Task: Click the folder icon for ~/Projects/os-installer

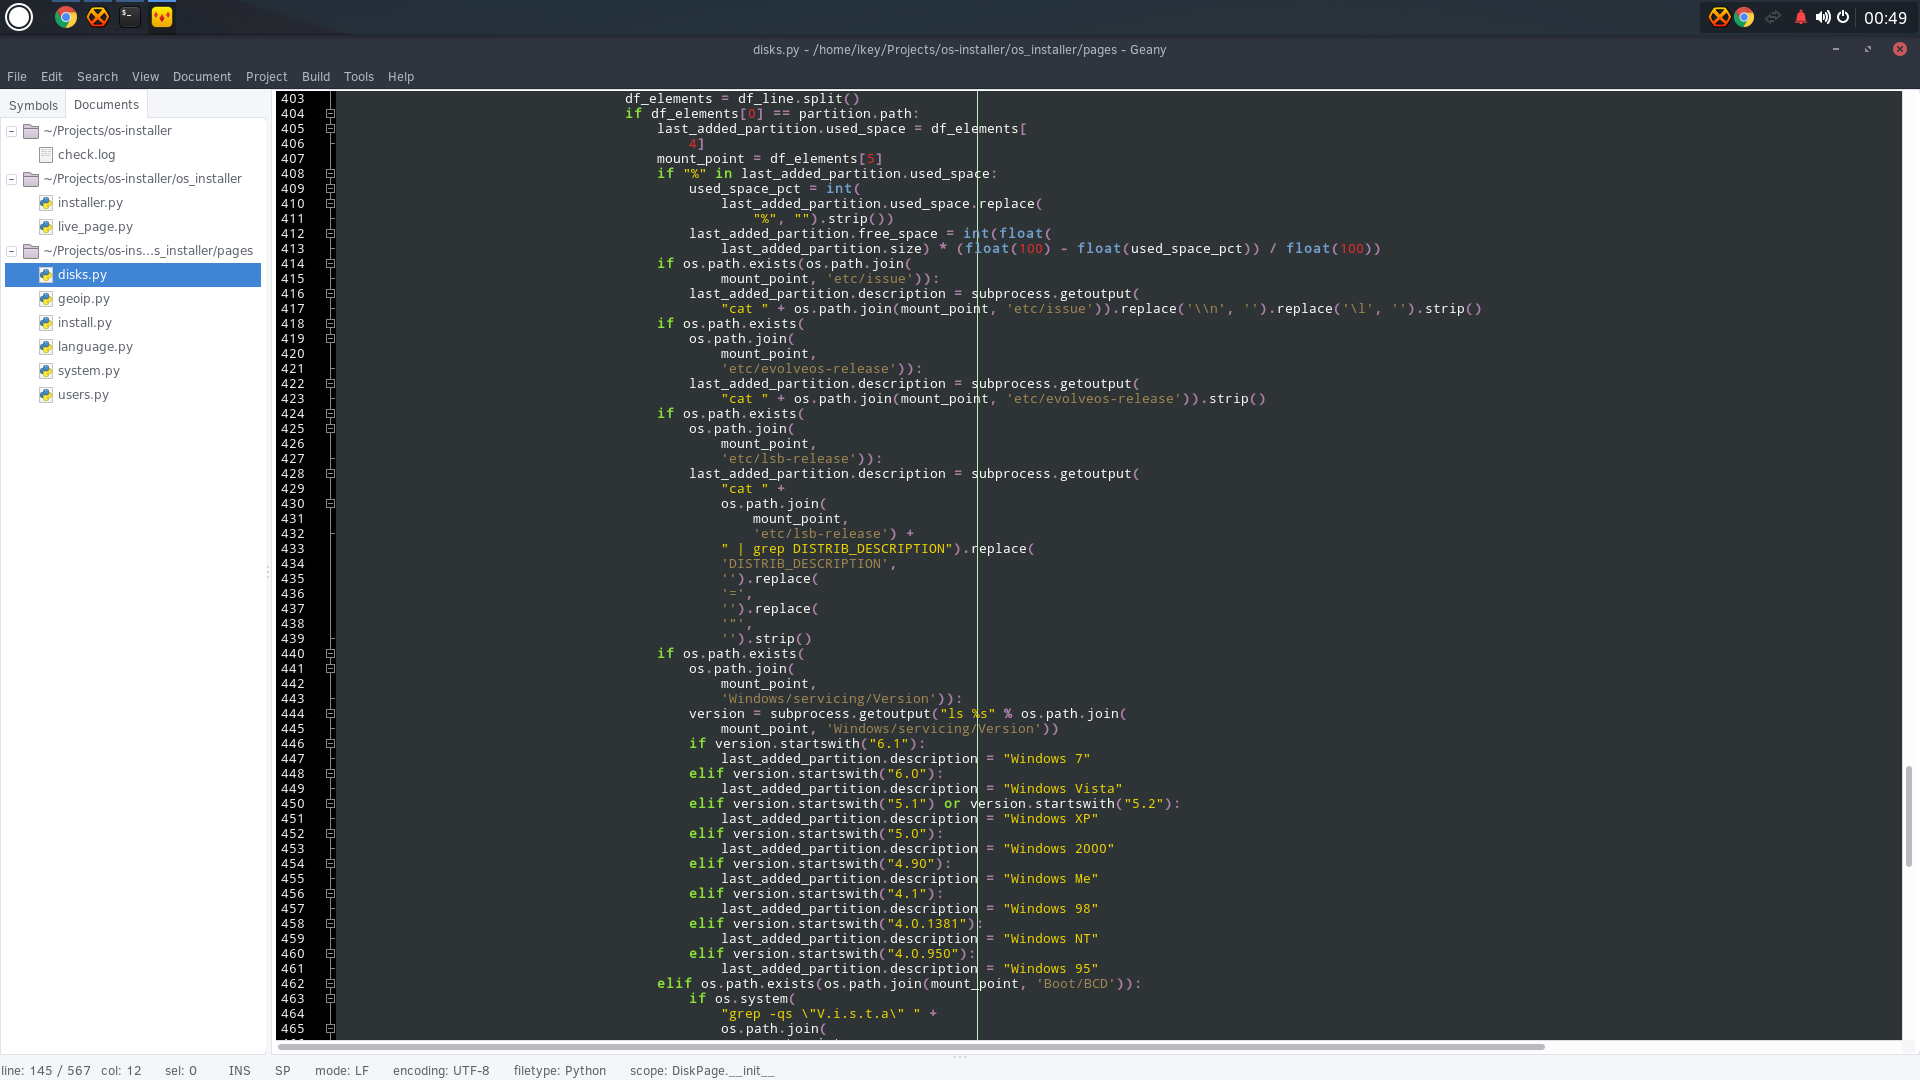Action: tap(31, 131)
